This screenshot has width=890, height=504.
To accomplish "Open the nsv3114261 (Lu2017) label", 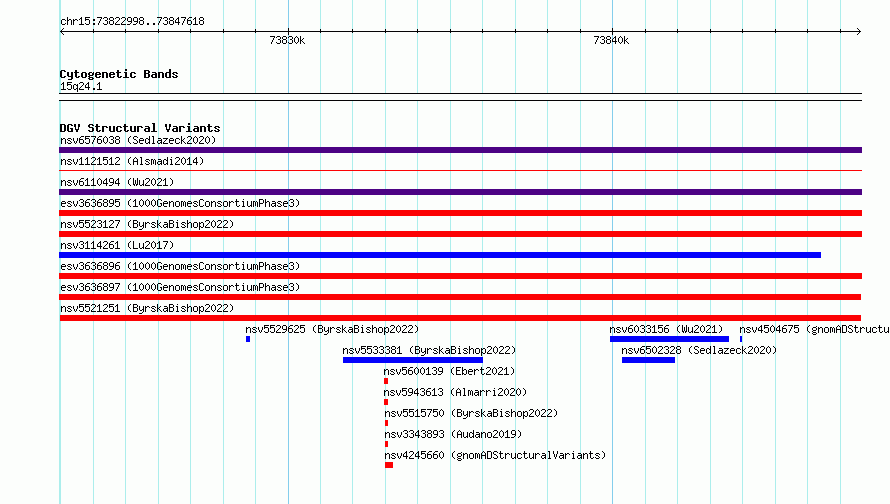I will click(x=117, y=245).
